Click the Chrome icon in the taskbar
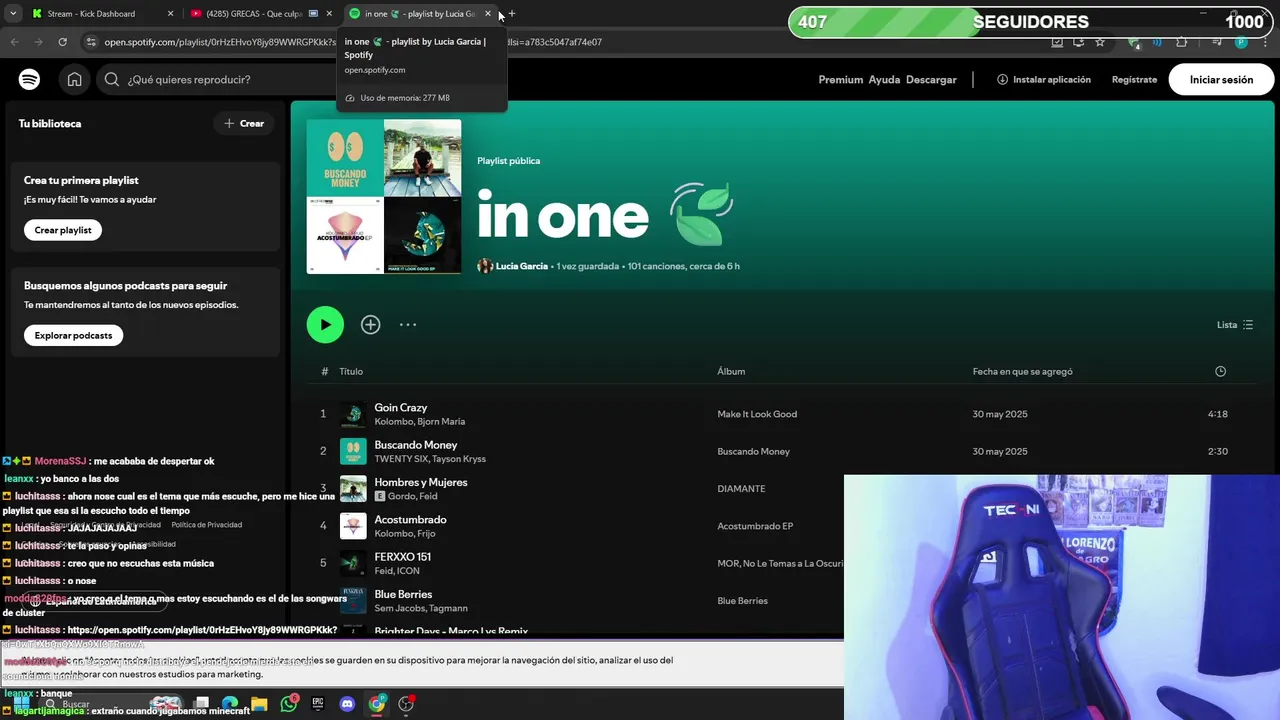The height and width of the screenshot is (720, 1280). (x=377, y=704)
